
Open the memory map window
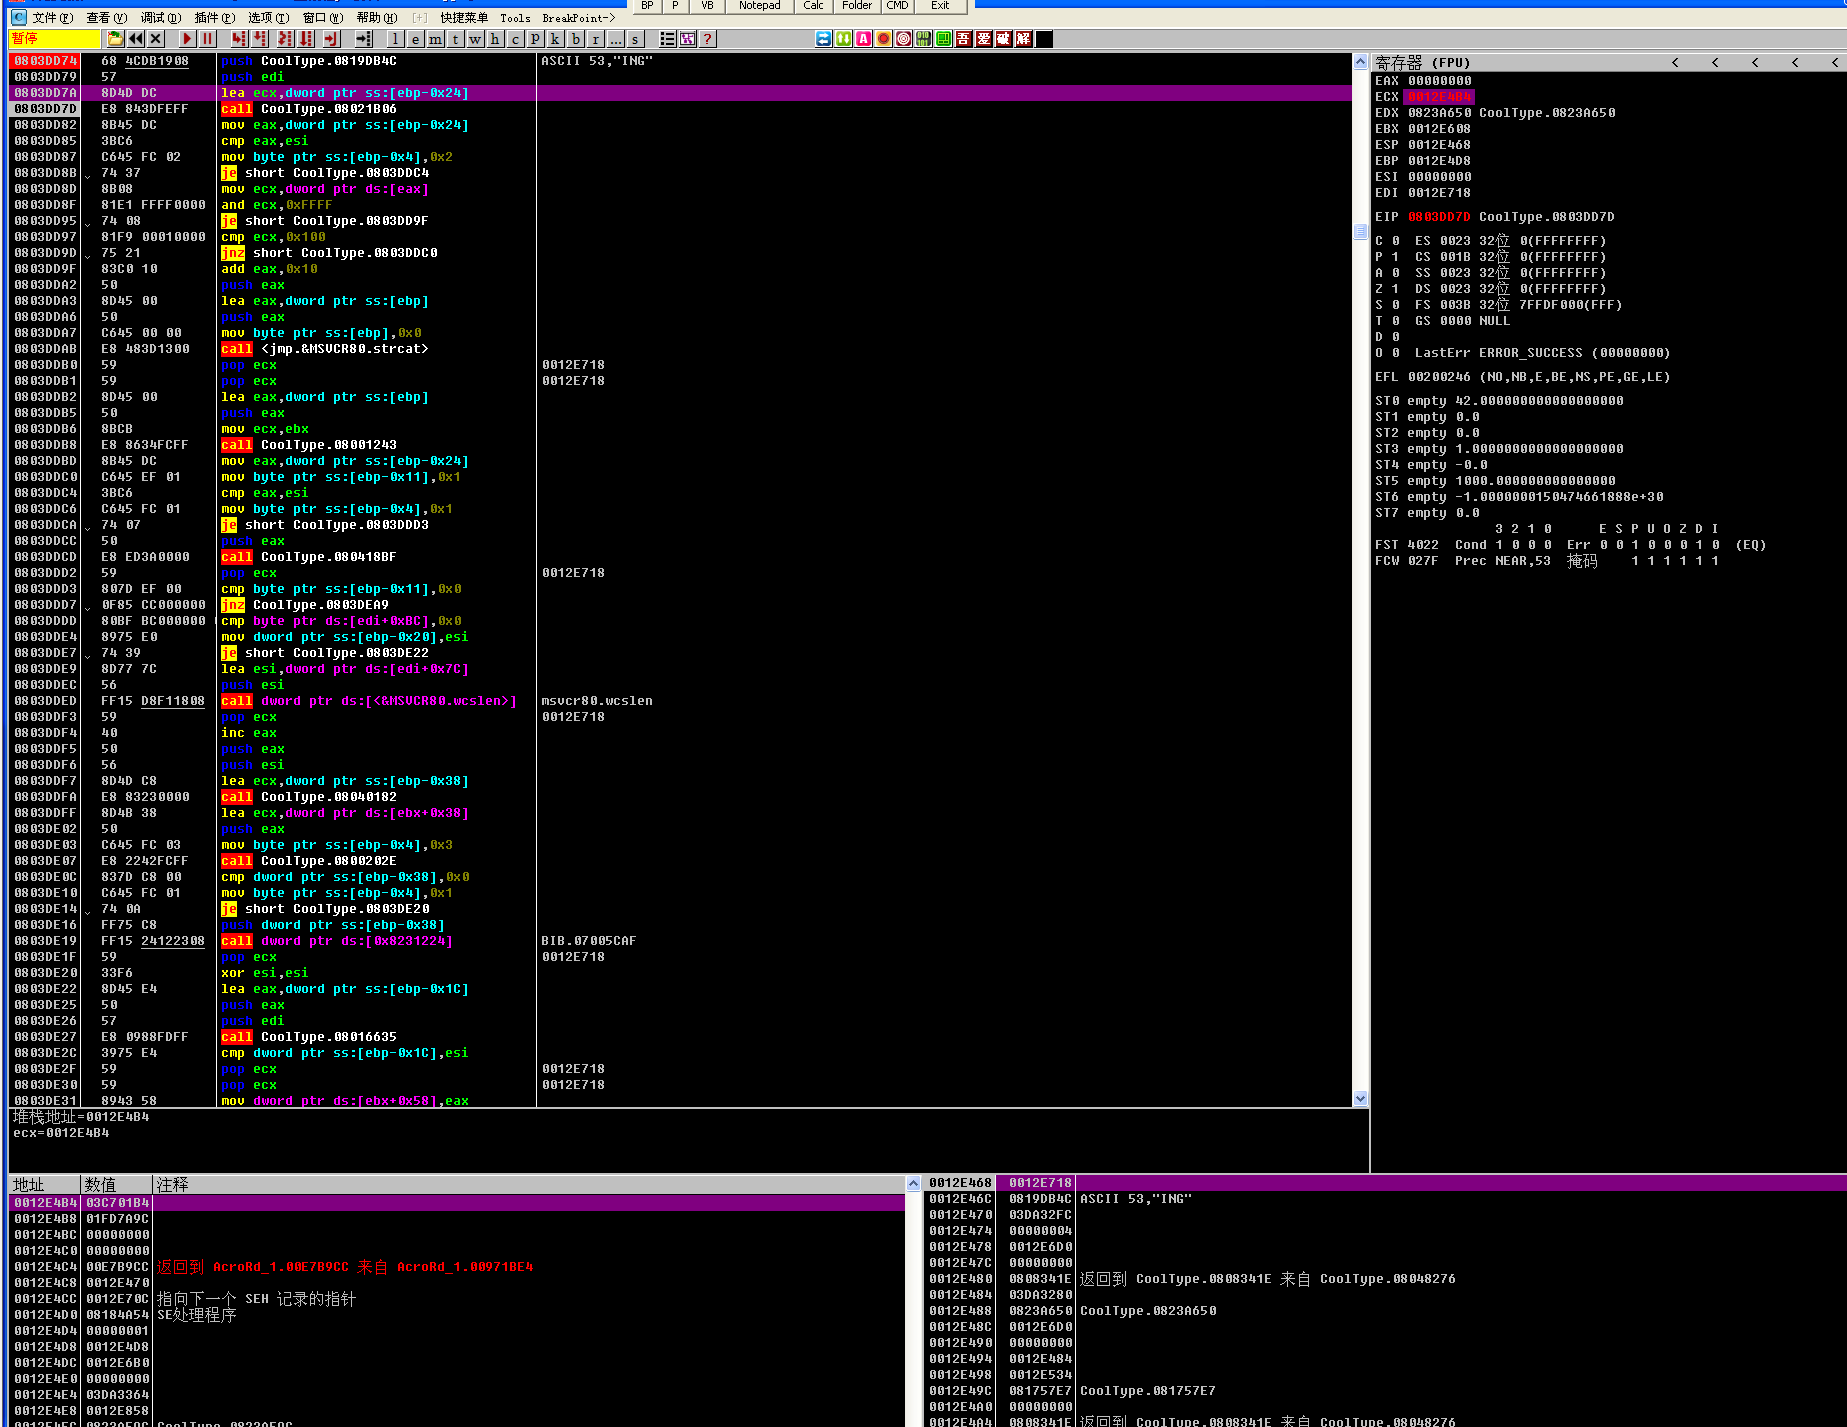(436, 39)
